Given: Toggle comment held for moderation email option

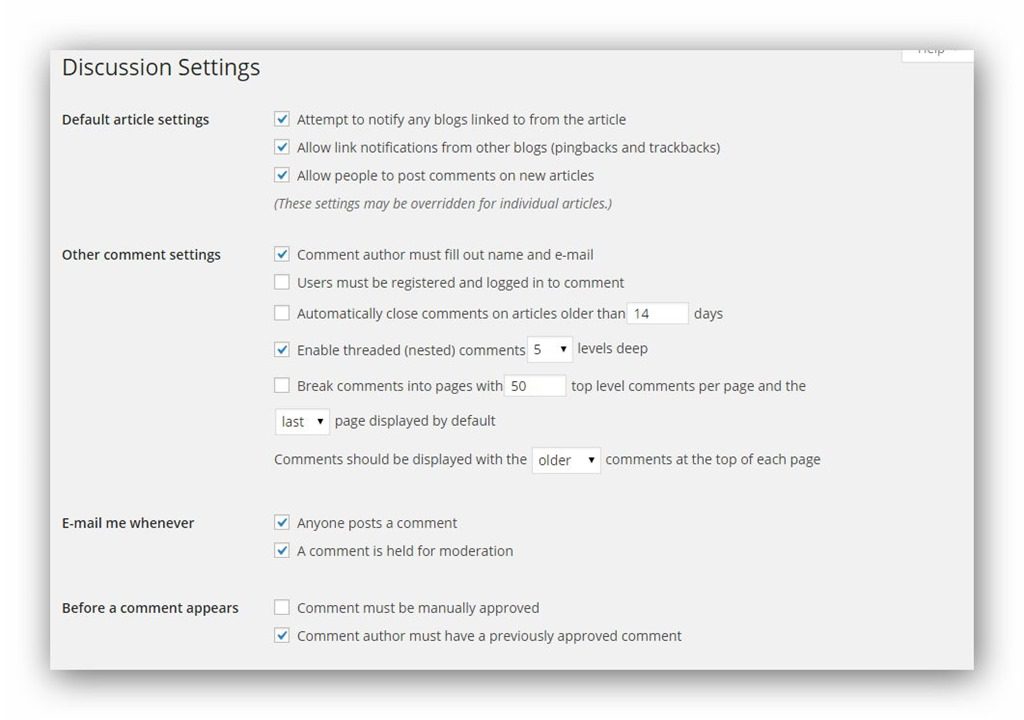Looking at the screenshot, I should [282, 550].
